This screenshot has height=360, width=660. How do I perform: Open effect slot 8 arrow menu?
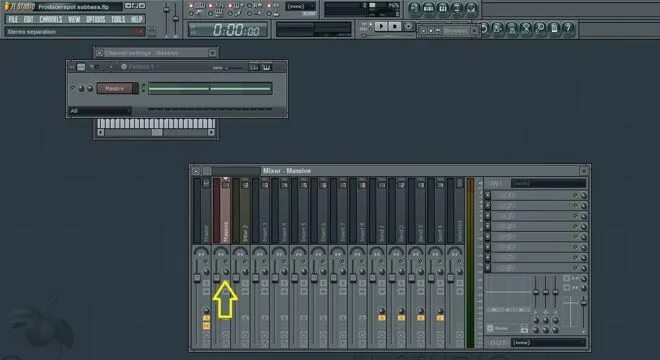click(x=488, y=268)
